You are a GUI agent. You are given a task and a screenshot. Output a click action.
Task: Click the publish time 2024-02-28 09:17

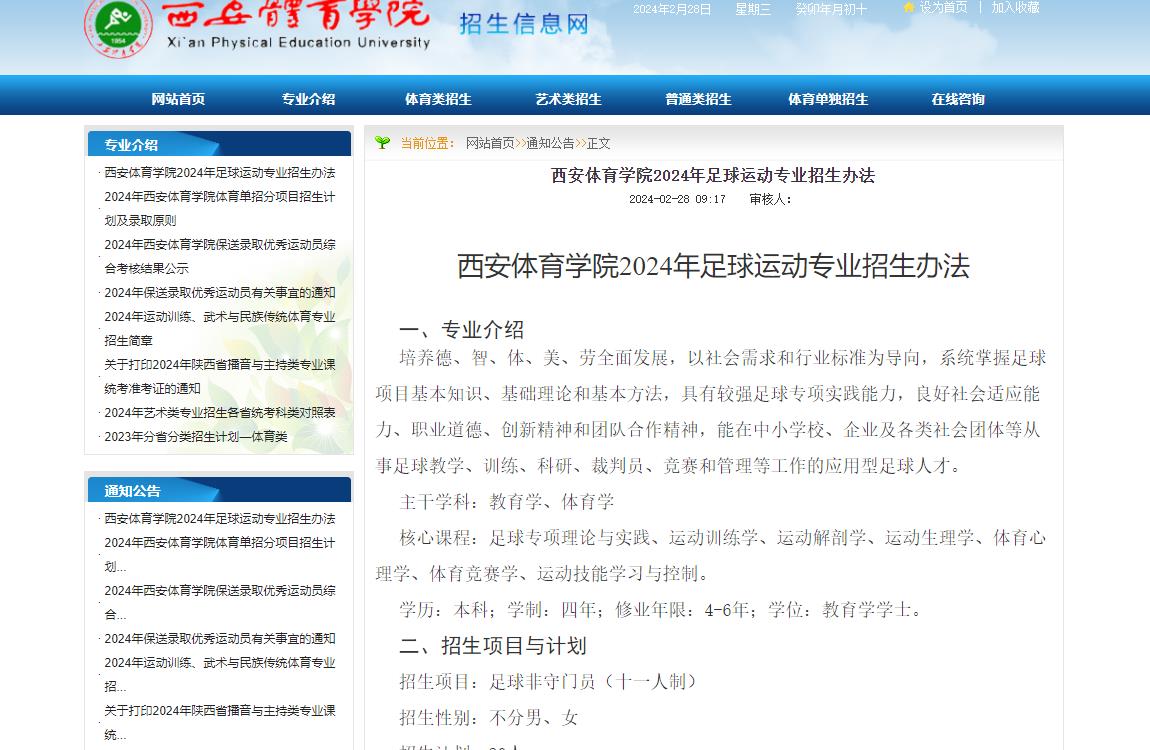click(x=677, y=199)
